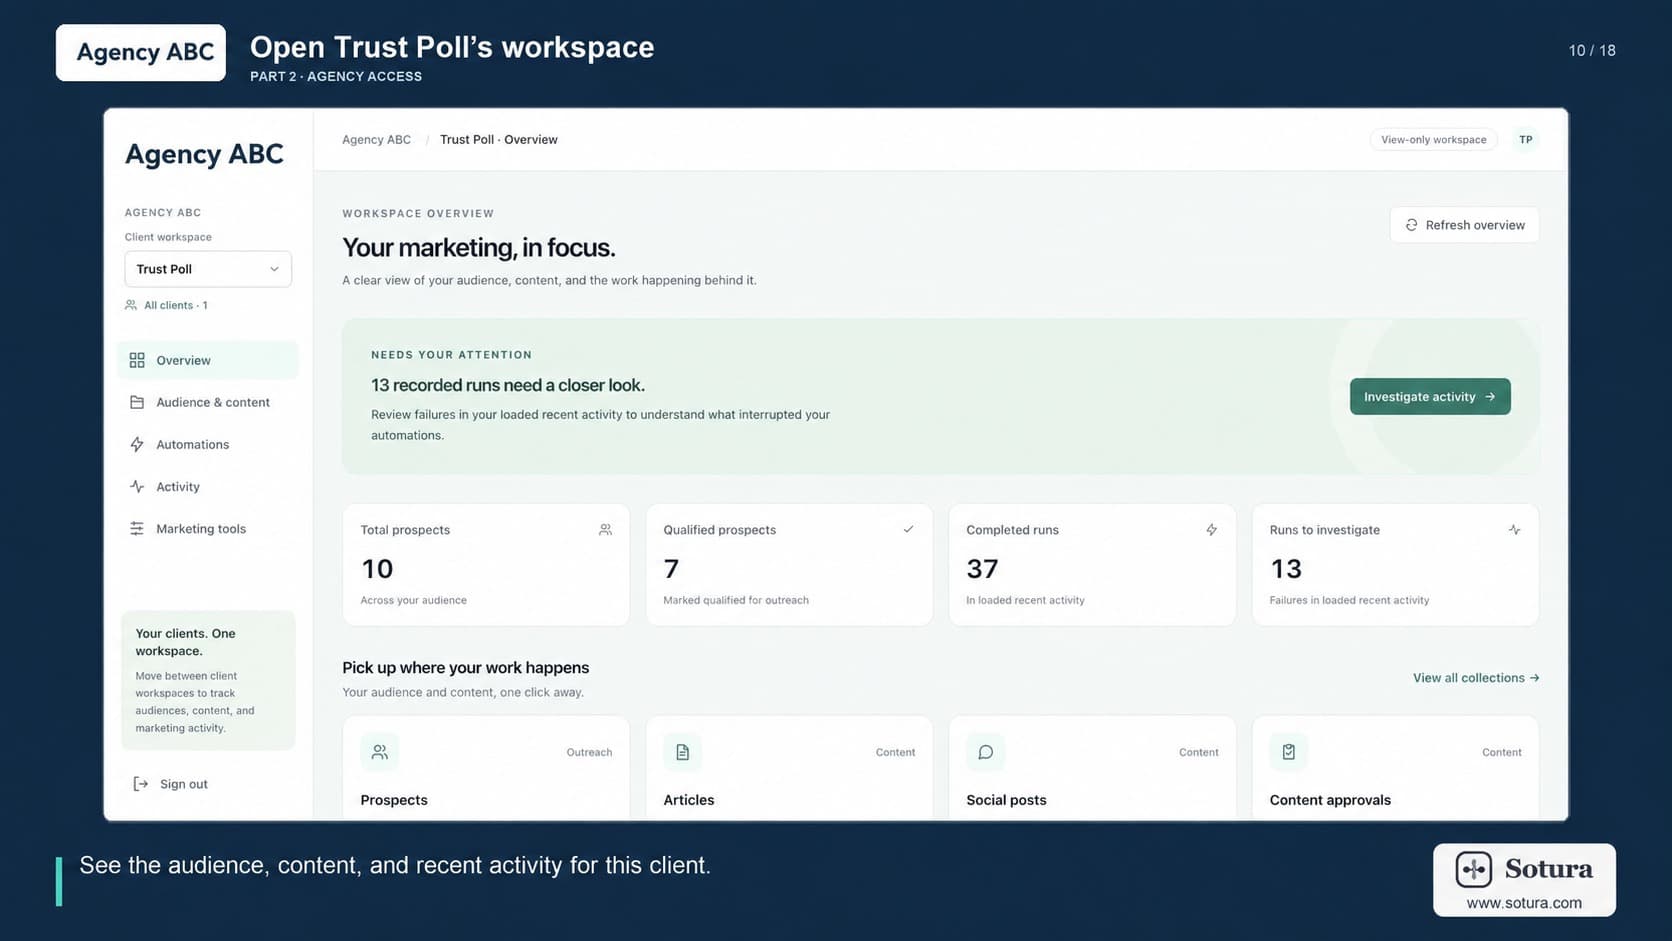The image size is (1672, 941).
Task: Open the Automations menu item
Action: 208,444
